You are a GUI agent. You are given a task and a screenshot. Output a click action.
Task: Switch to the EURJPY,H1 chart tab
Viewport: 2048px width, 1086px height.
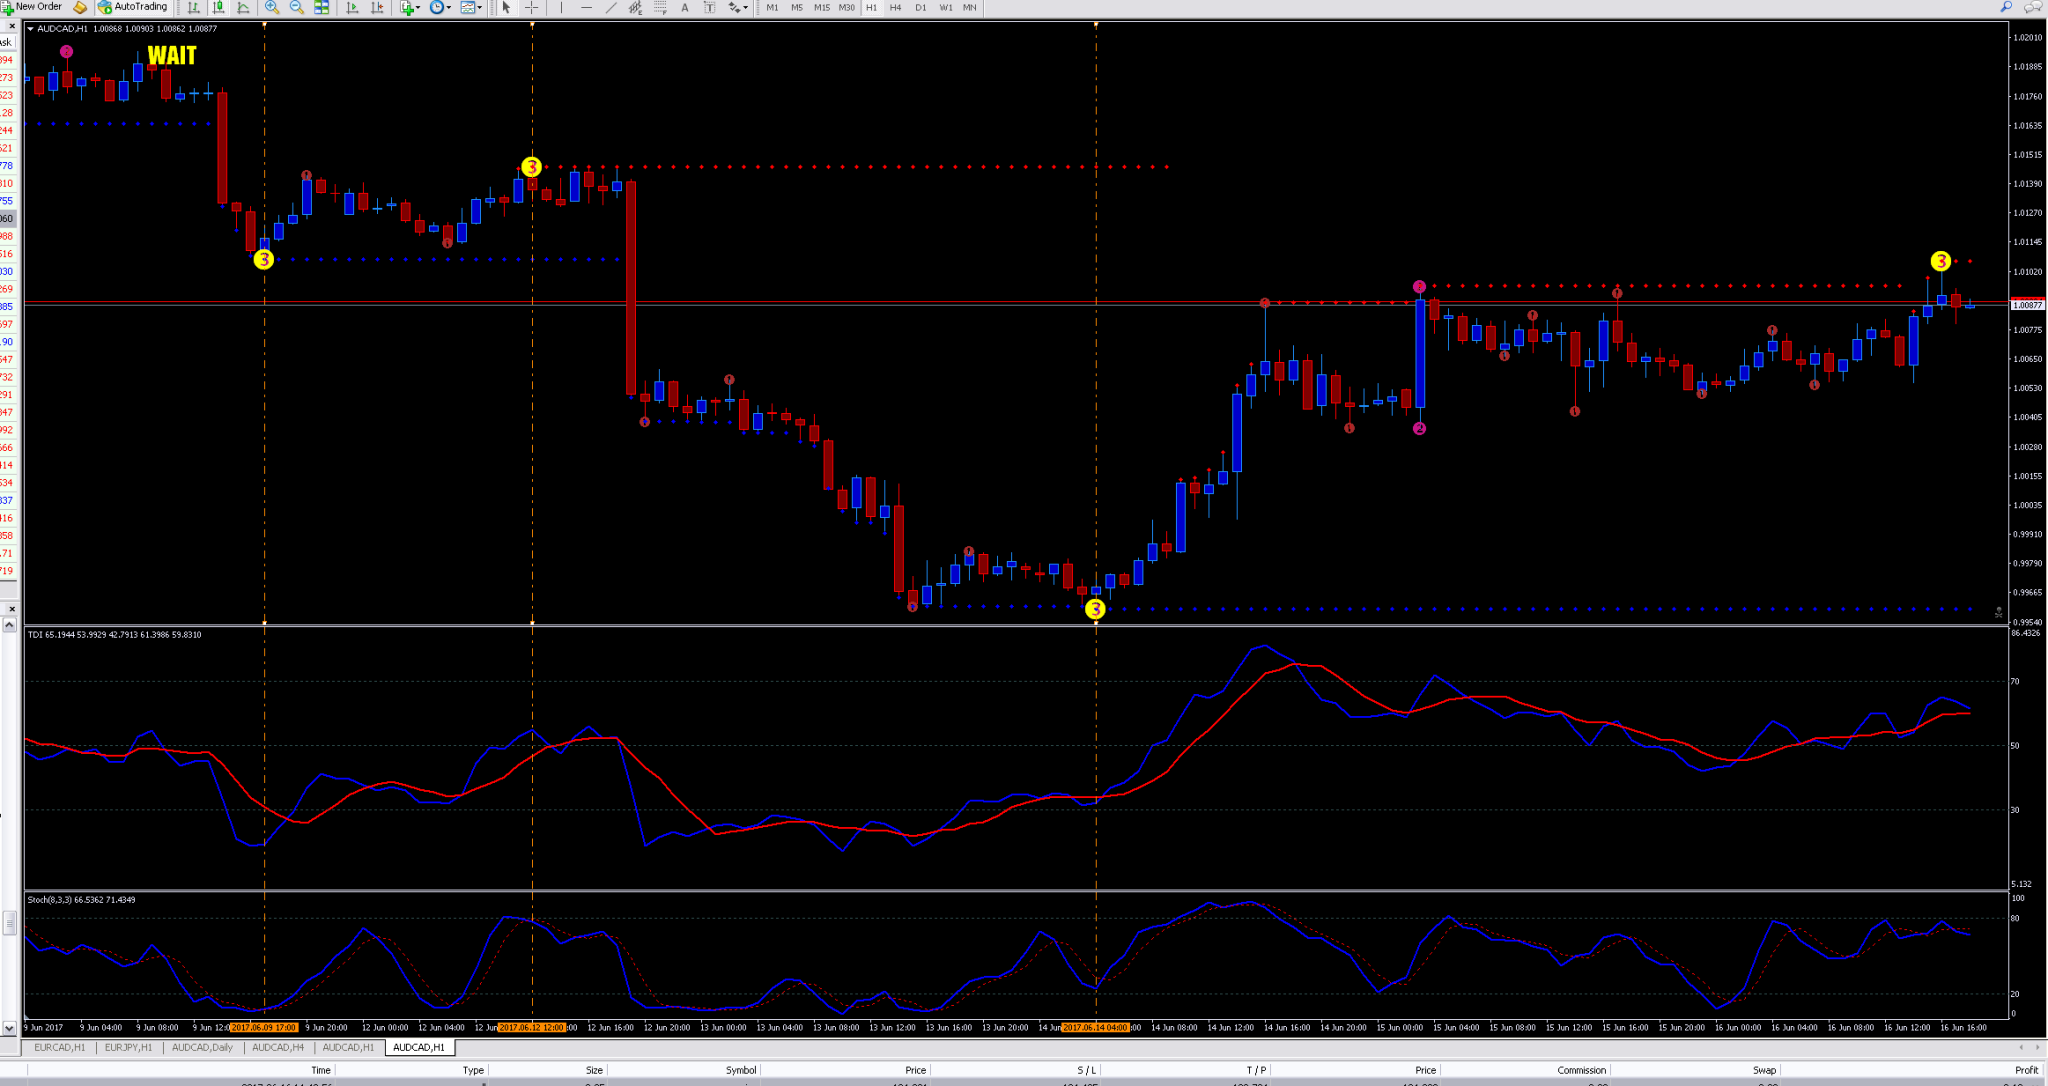point(128,1047)
